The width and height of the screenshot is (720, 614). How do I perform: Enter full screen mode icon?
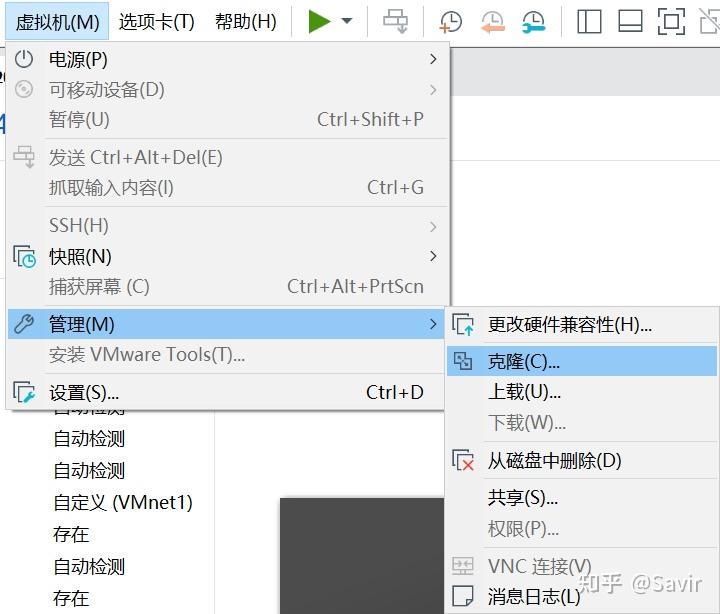[671, 21]
